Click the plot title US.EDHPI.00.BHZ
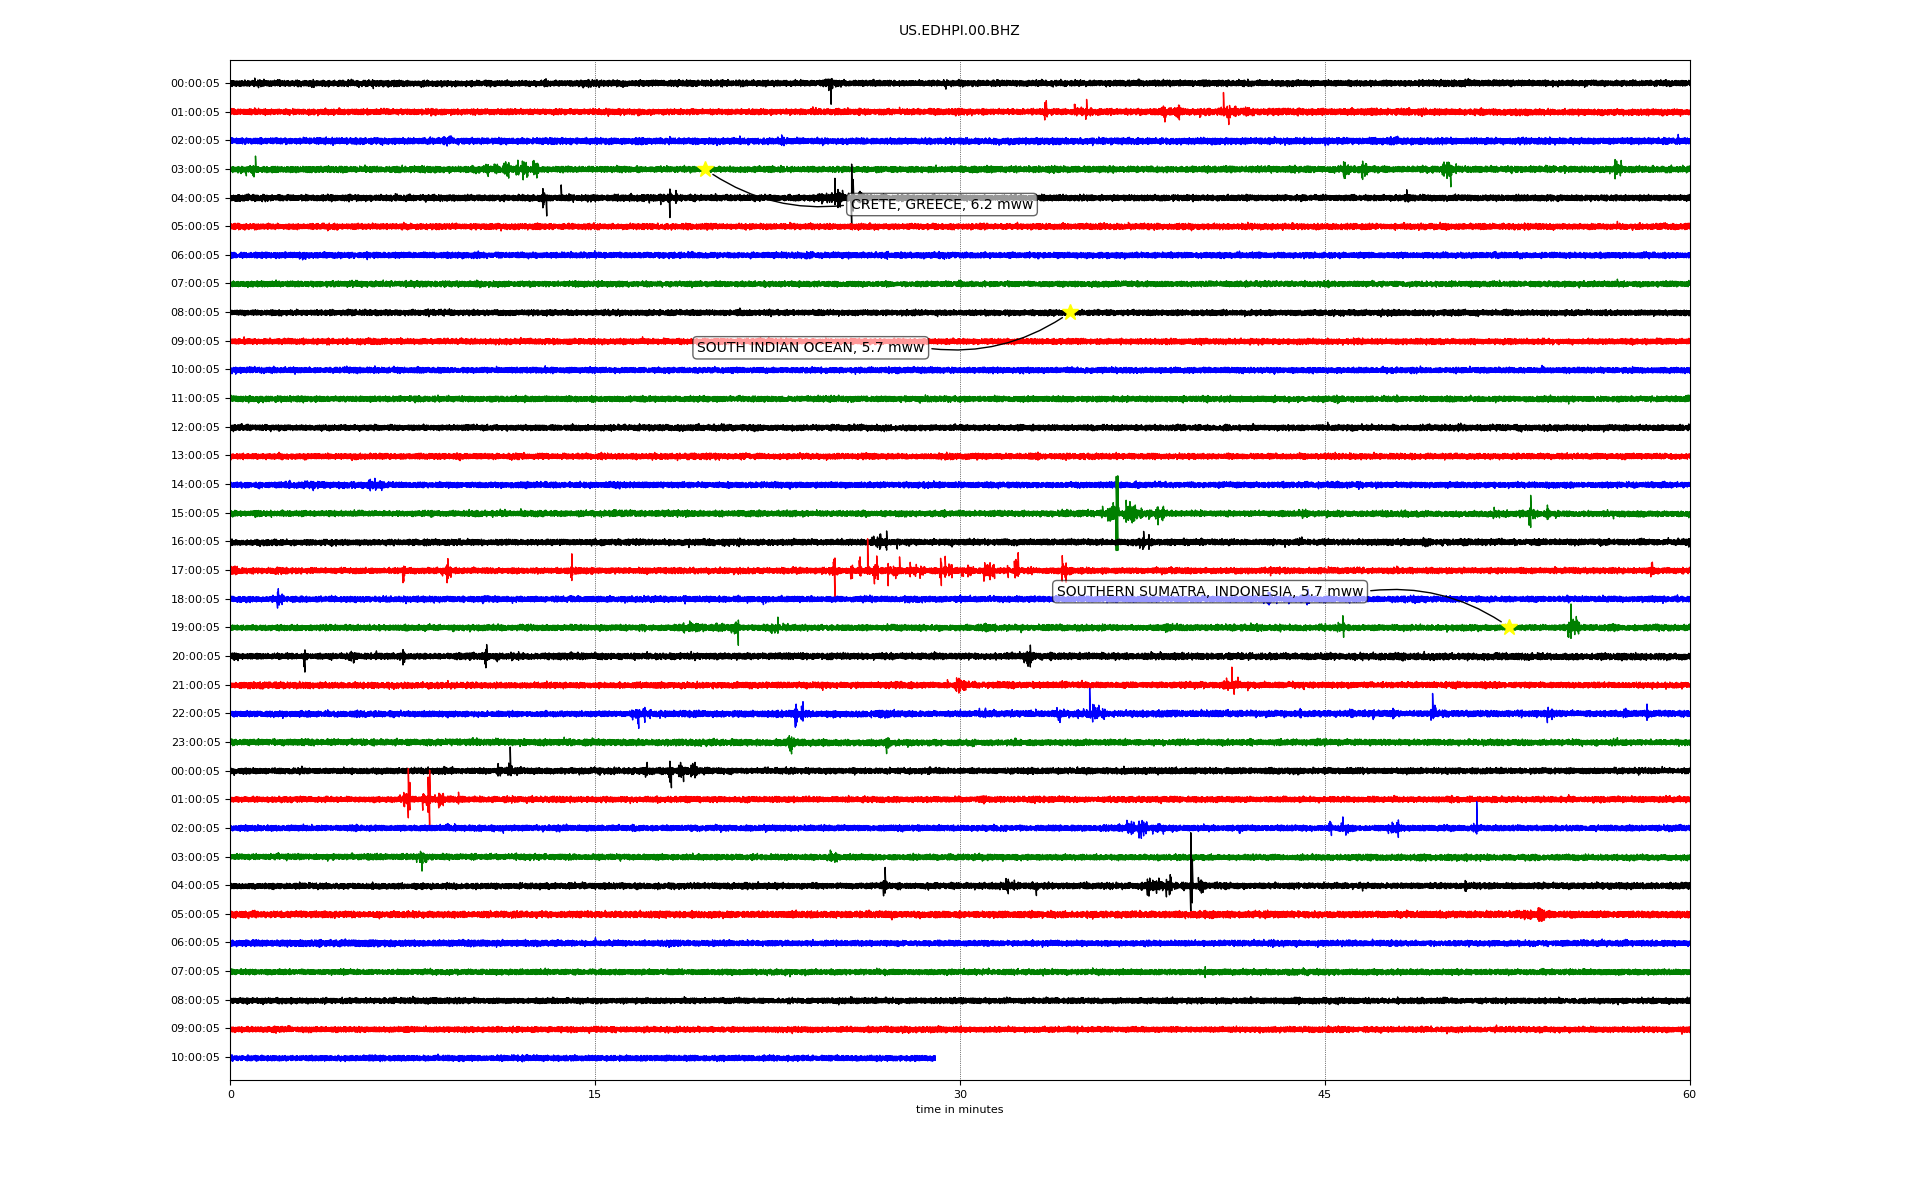This screenshot has width=1920, height=1200. pyautogui.click(x=959, y=31)
